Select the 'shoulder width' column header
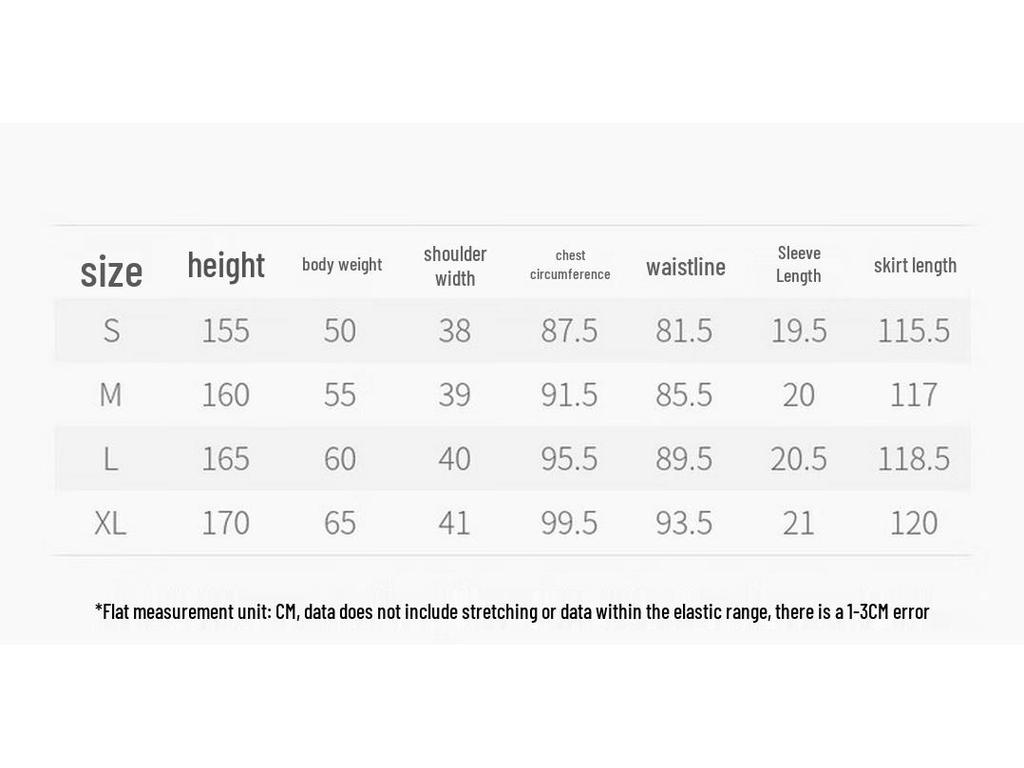Image resolution: width=1024 pixels, height=768 pixels. tap(455, 266)
